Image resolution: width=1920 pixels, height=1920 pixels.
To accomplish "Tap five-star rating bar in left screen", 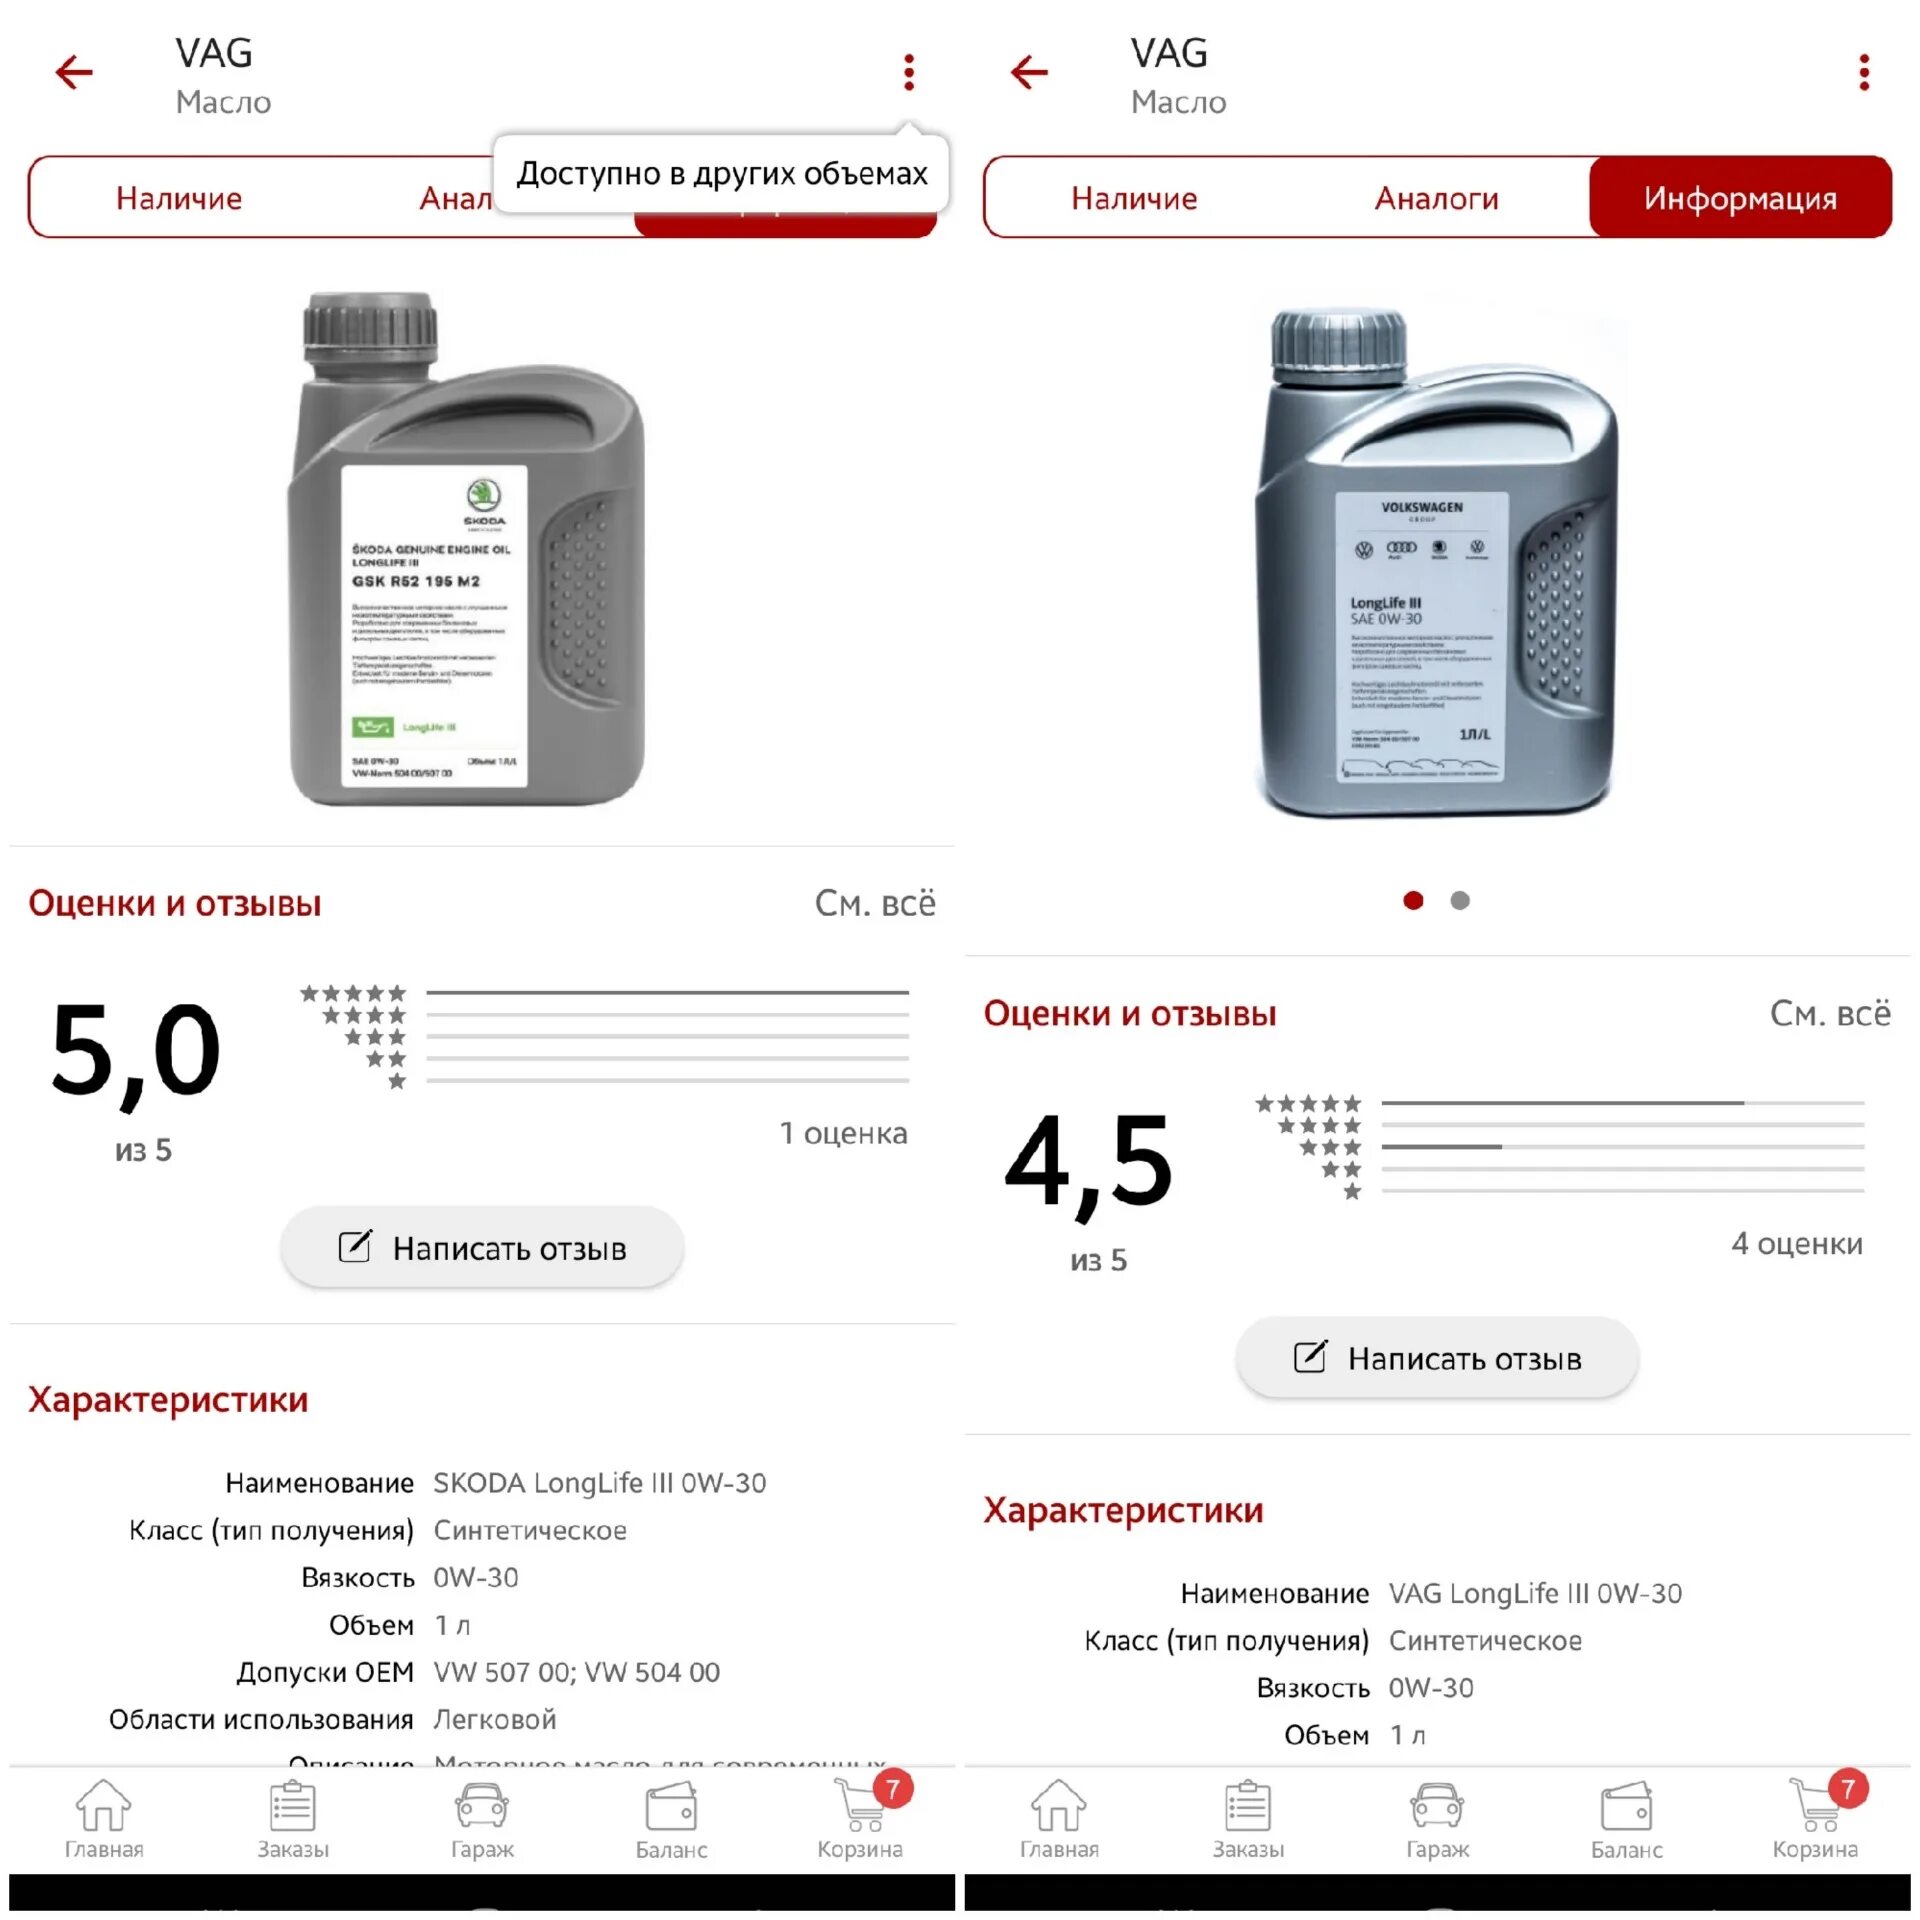I will pyautogui.click(x=667, y=992).
